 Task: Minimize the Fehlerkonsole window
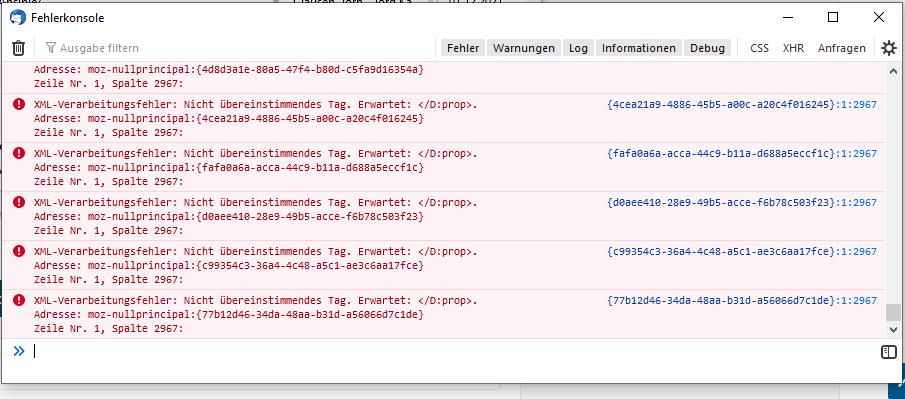[x=787, y=17]
